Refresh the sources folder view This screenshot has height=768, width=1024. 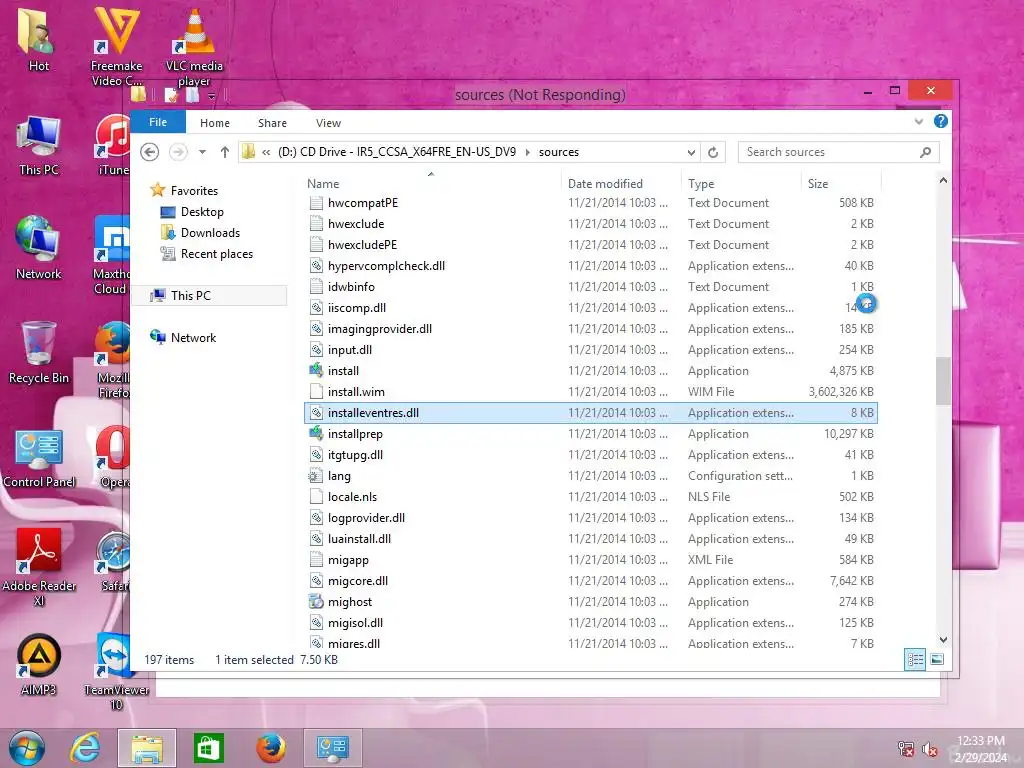coord(713,152)
